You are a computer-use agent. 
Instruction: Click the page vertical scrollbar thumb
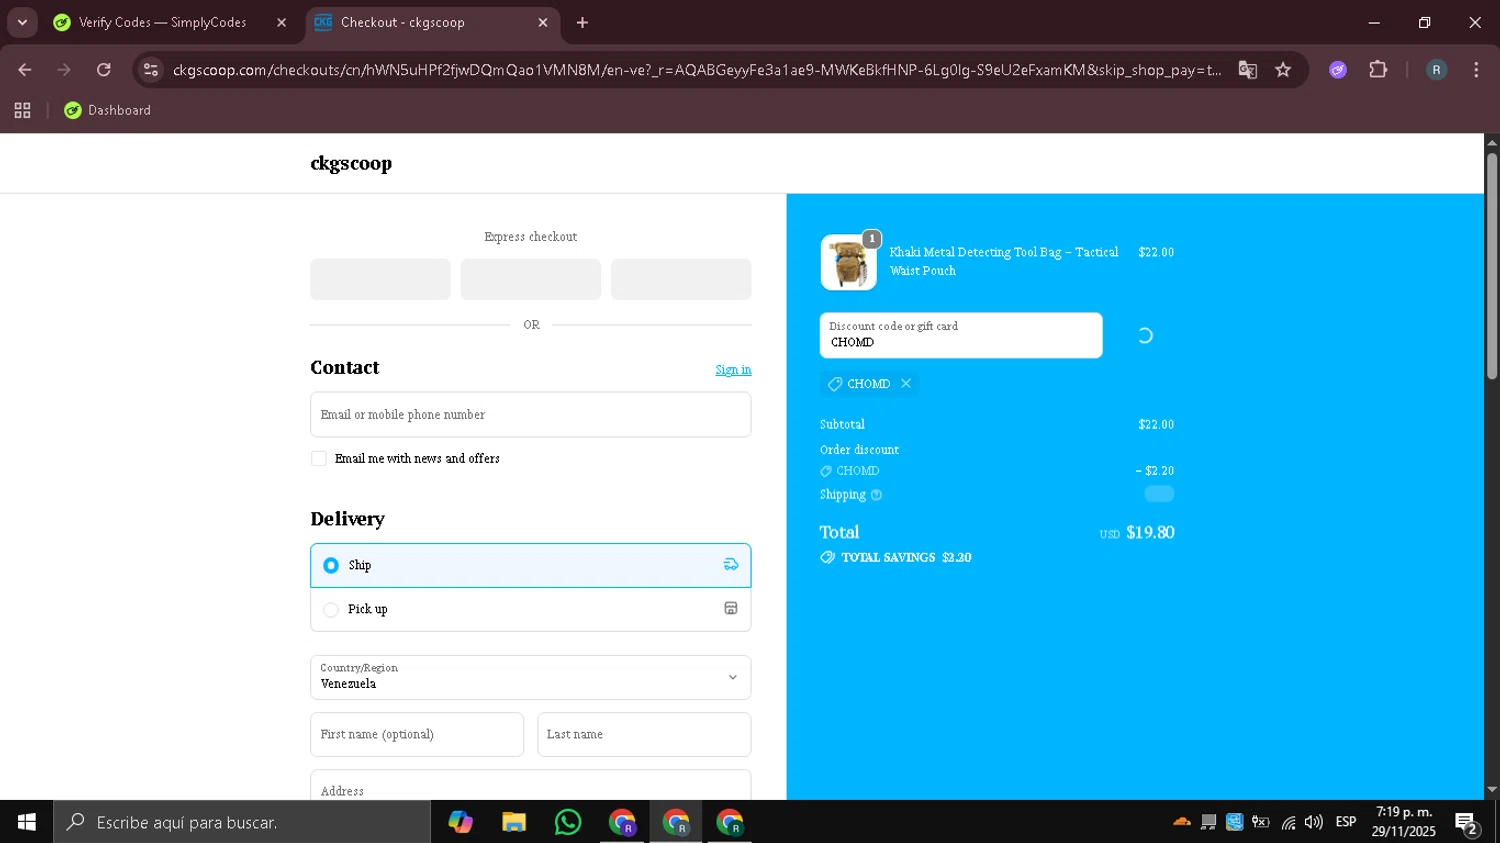(1492, 265)
